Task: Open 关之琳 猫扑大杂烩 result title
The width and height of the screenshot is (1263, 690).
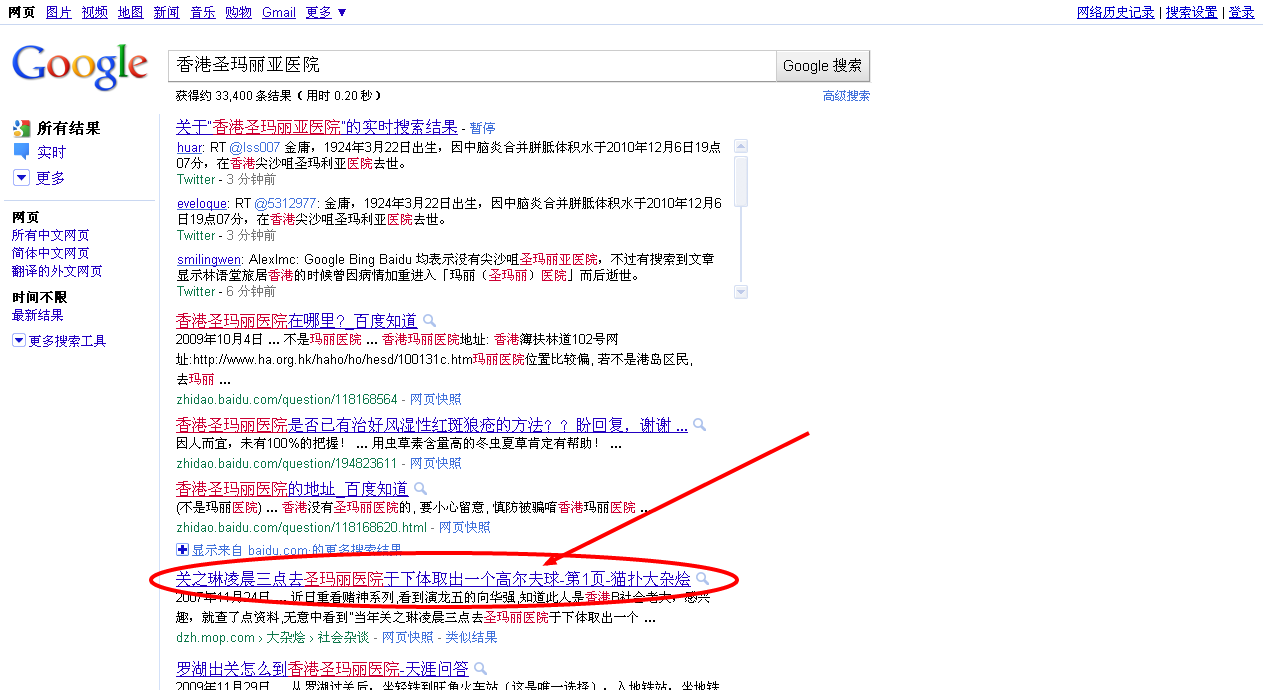Action: tap(433, 579)
